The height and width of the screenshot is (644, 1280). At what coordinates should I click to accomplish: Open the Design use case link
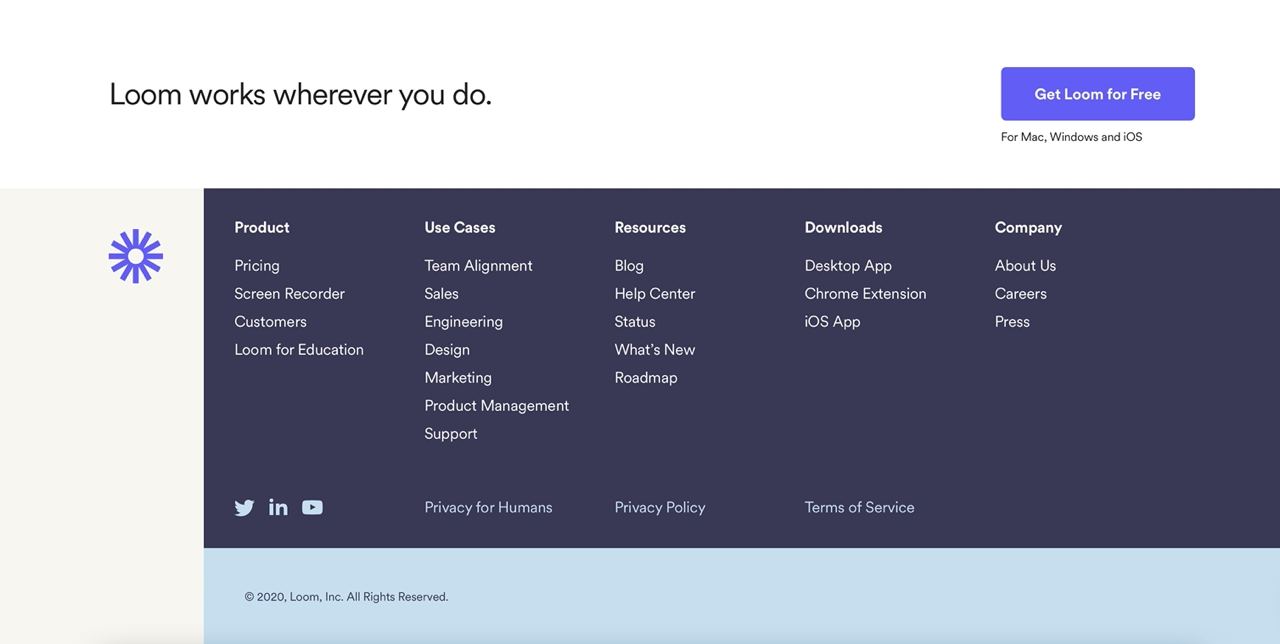click(447, 349)
